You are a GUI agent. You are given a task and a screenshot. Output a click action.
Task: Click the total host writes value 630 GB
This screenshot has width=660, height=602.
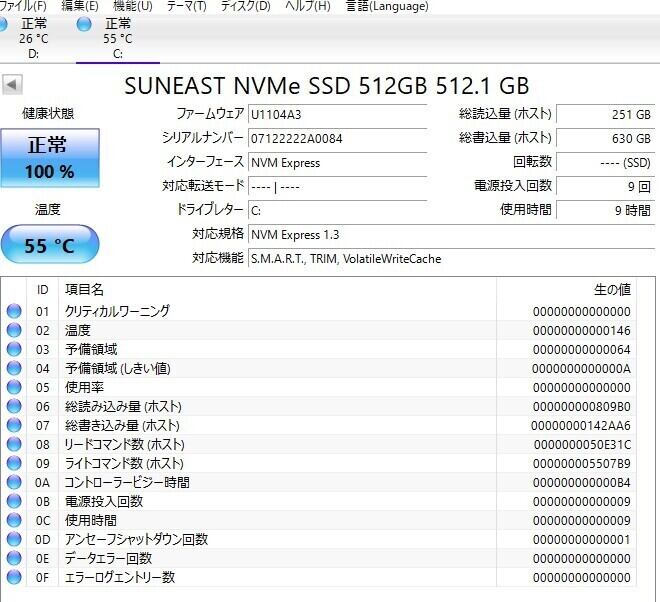pos(605,138)
